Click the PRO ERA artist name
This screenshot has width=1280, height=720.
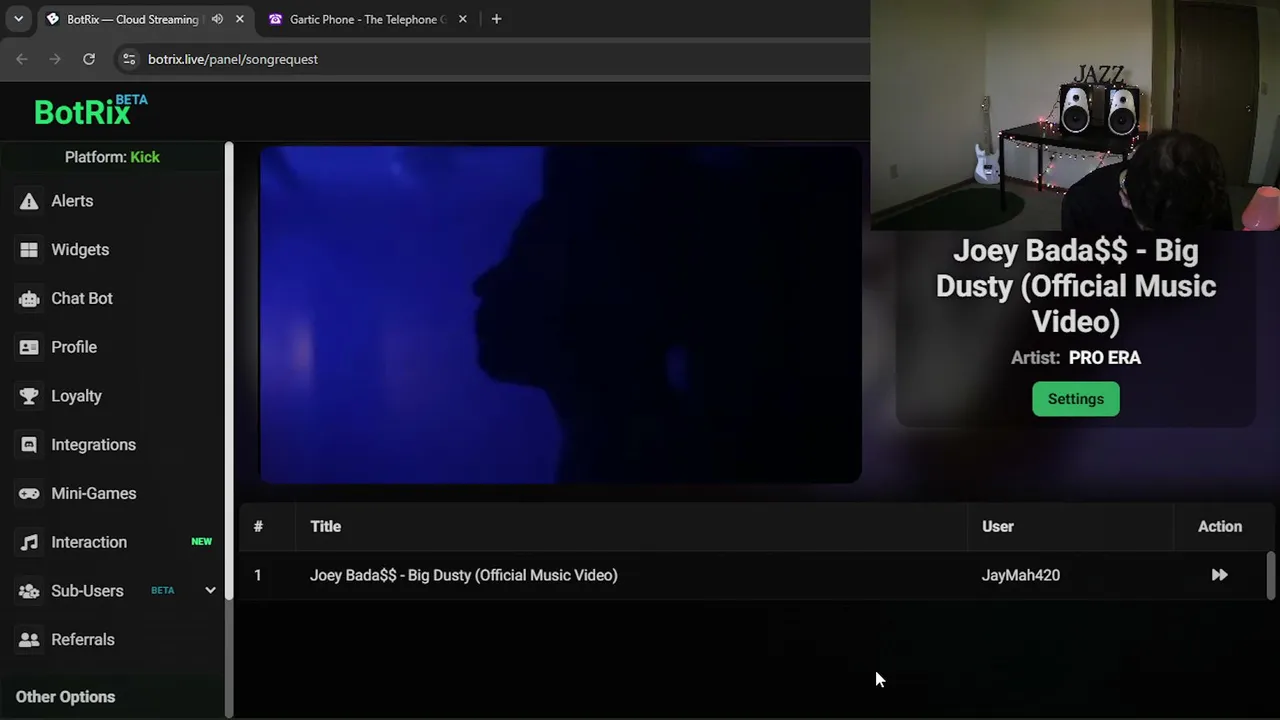coord(1104,358)
